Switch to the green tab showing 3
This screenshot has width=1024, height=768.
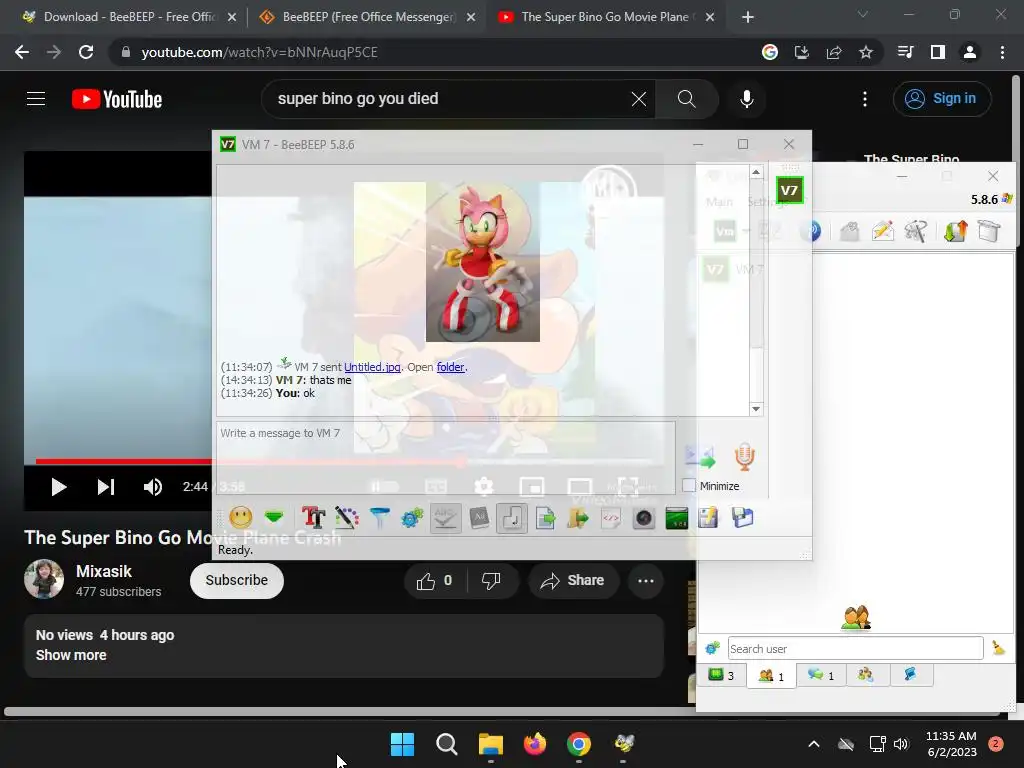[722, 675]
